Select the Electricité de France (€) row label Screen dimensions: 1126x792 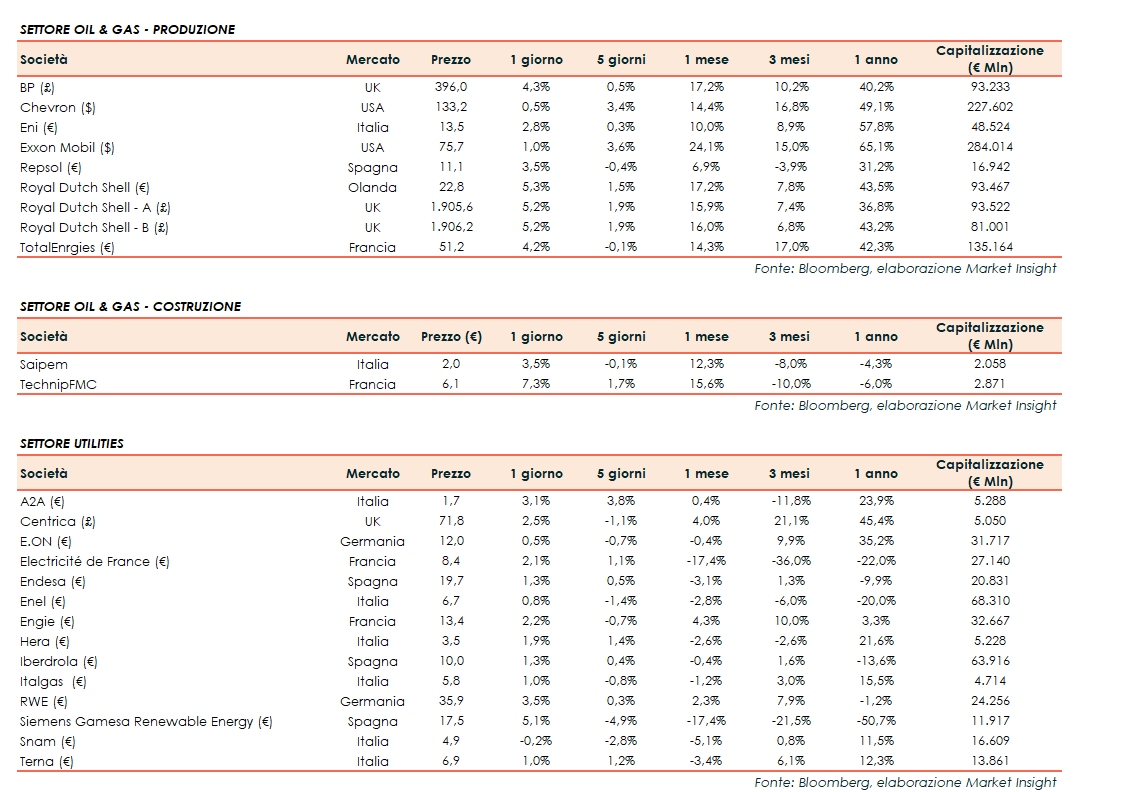point(95,561)
